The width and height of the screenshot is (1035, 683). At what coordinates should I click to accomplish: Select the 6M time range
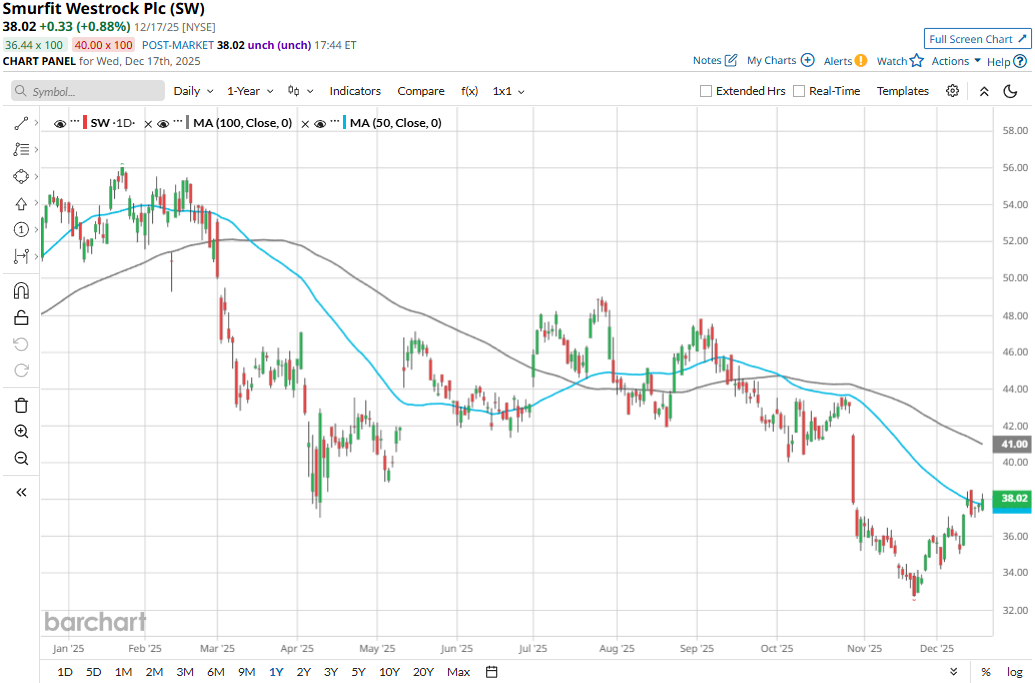pyautogui.click(x=216, y=671)
